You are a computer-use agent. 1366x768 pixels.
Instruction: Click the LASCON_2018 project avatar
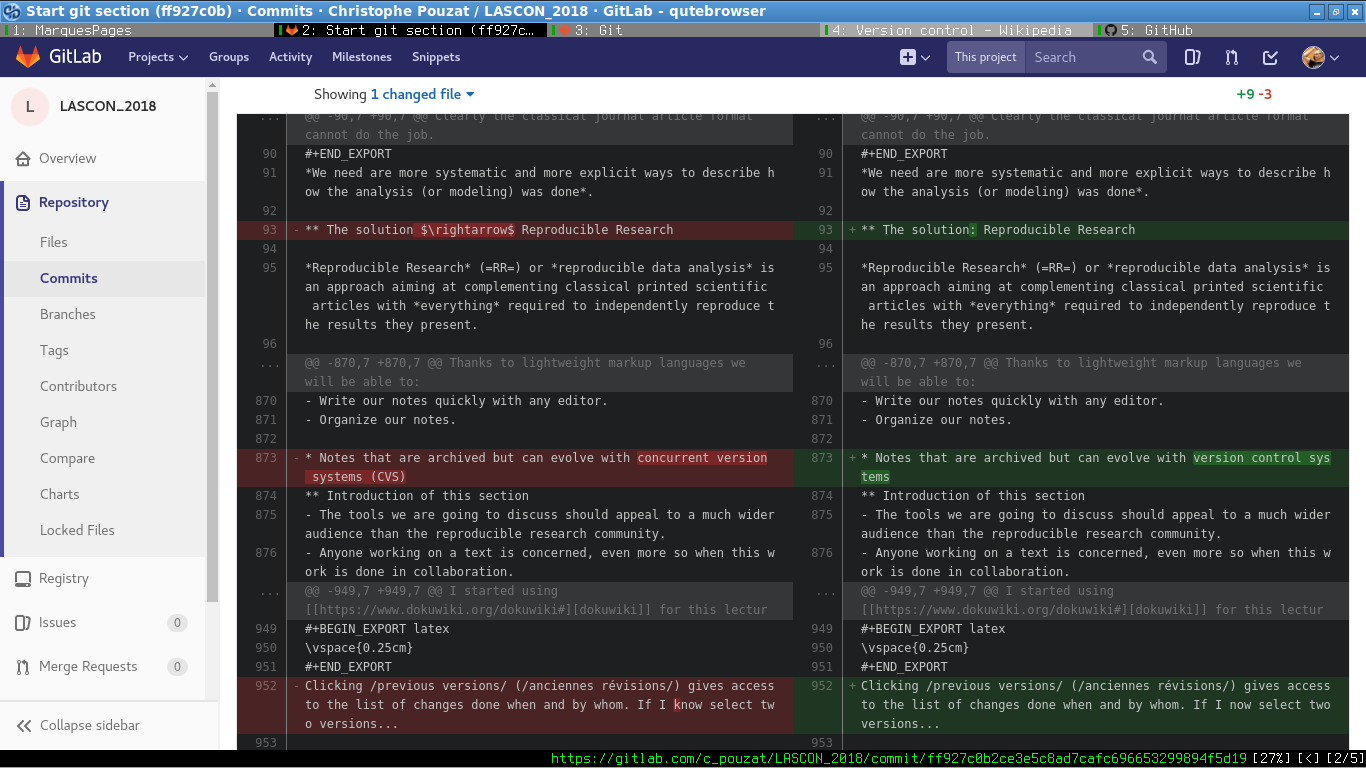tap(30, 106)
